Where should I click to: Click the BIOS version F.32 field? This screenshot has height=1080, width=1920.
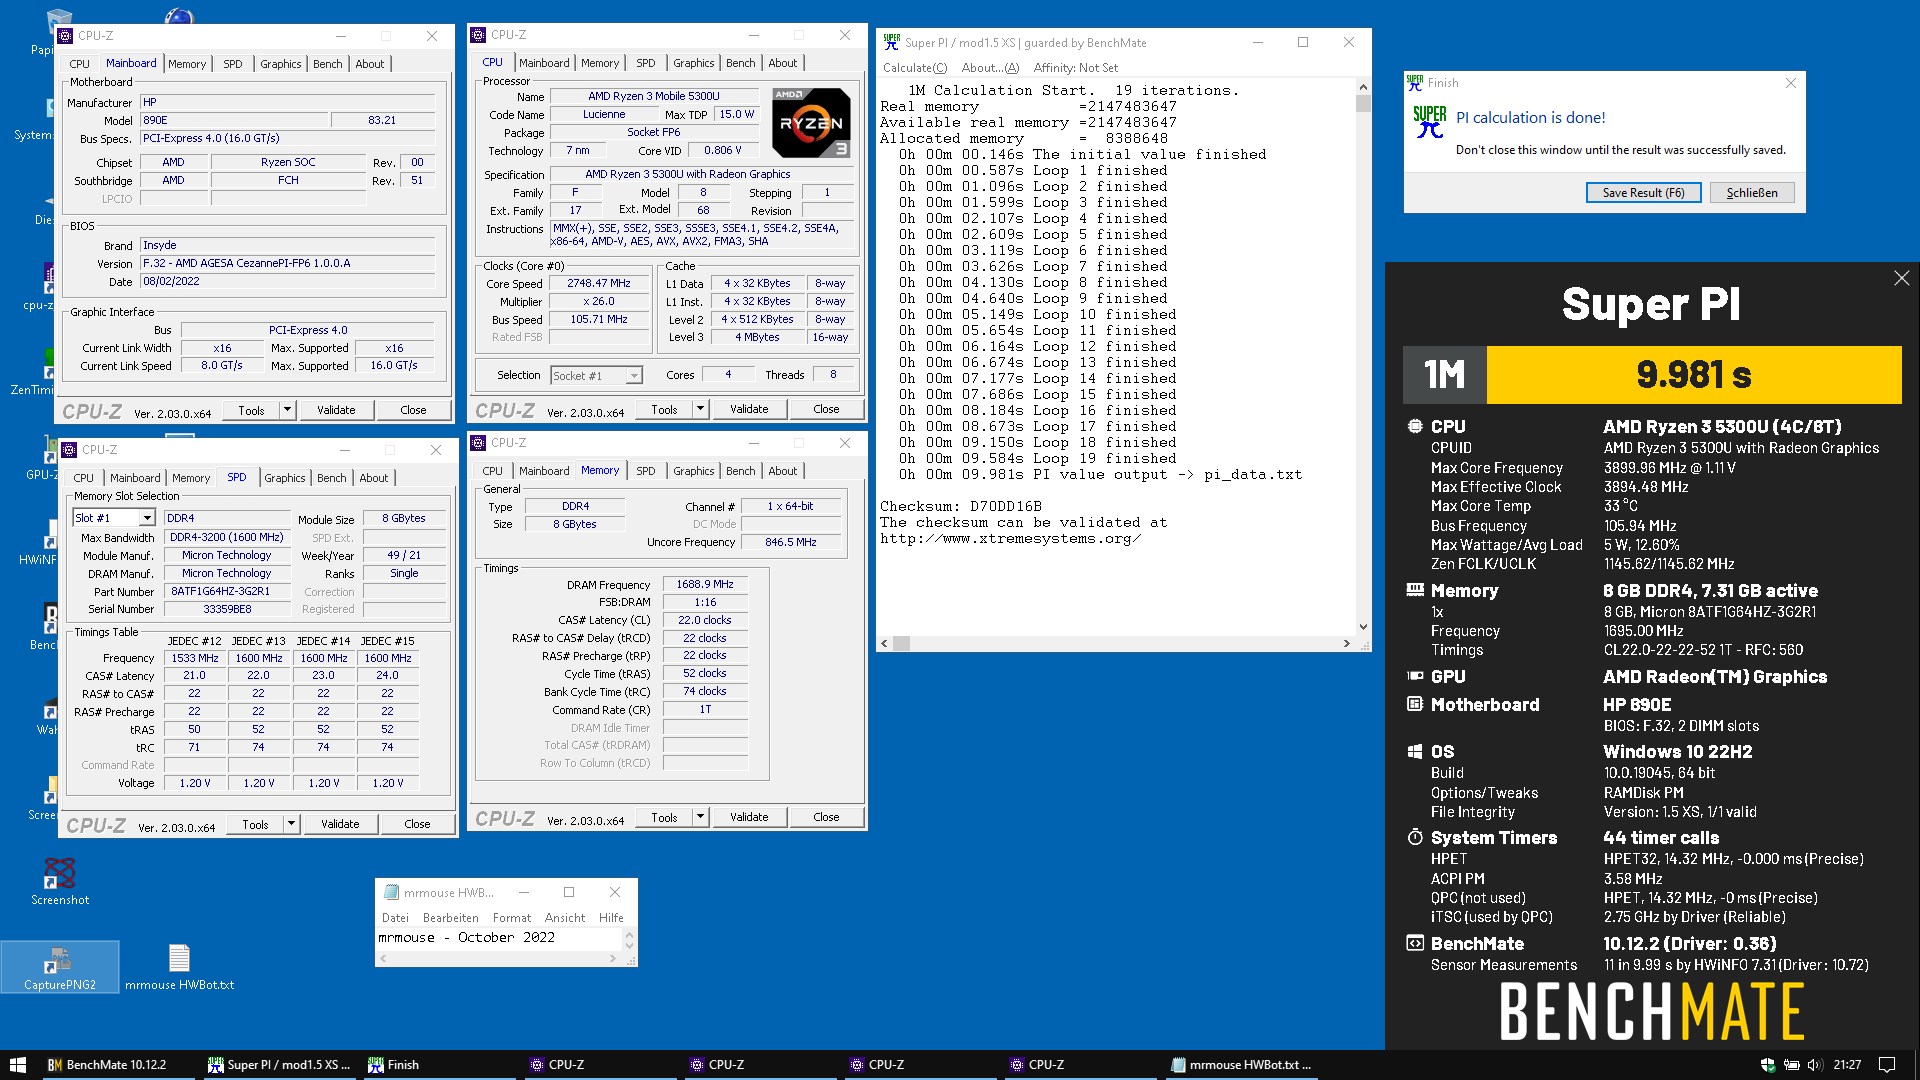coord(288,264)
